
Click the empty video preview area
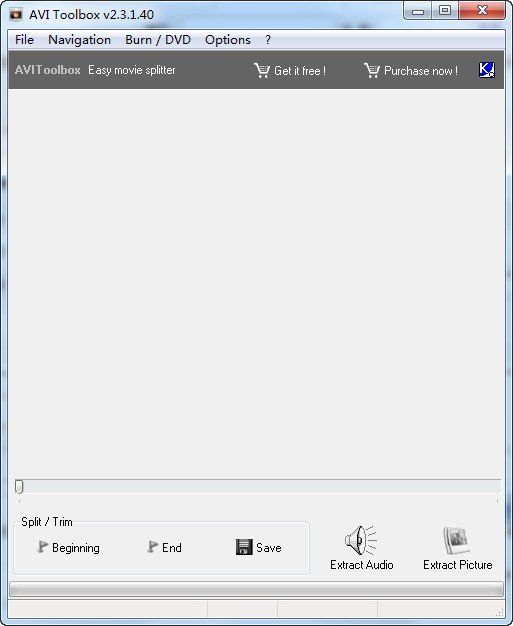256,283
